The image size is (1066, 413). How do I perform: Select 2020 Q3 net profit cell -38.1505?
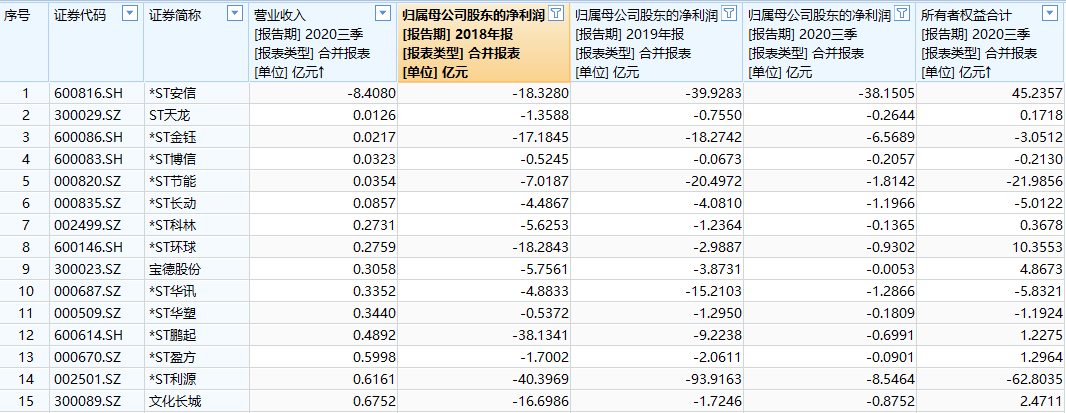829,94
